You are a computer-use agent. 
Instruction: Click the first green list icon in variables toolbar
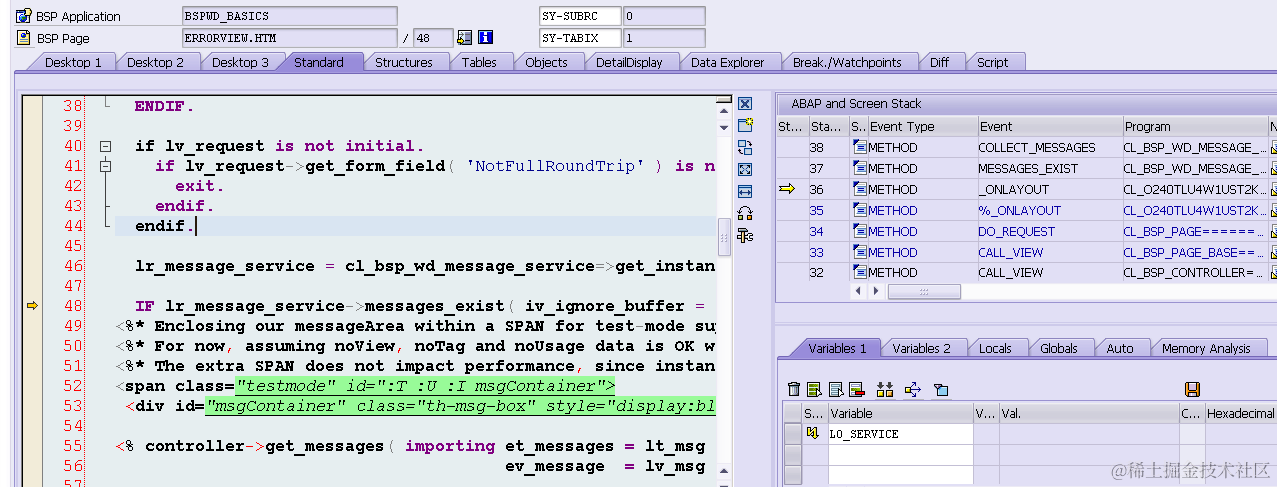pyautogui.click(x=814, y=389)
